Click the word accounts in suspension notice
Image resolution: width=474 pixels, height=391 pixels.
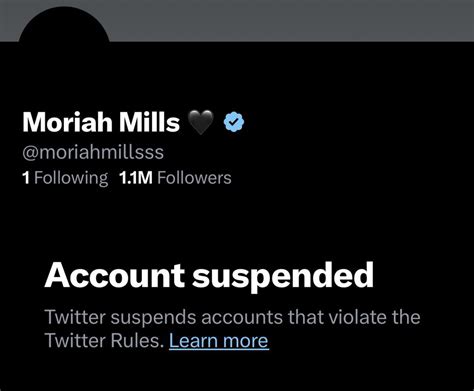pyautogui.click(x=242, y=317)
